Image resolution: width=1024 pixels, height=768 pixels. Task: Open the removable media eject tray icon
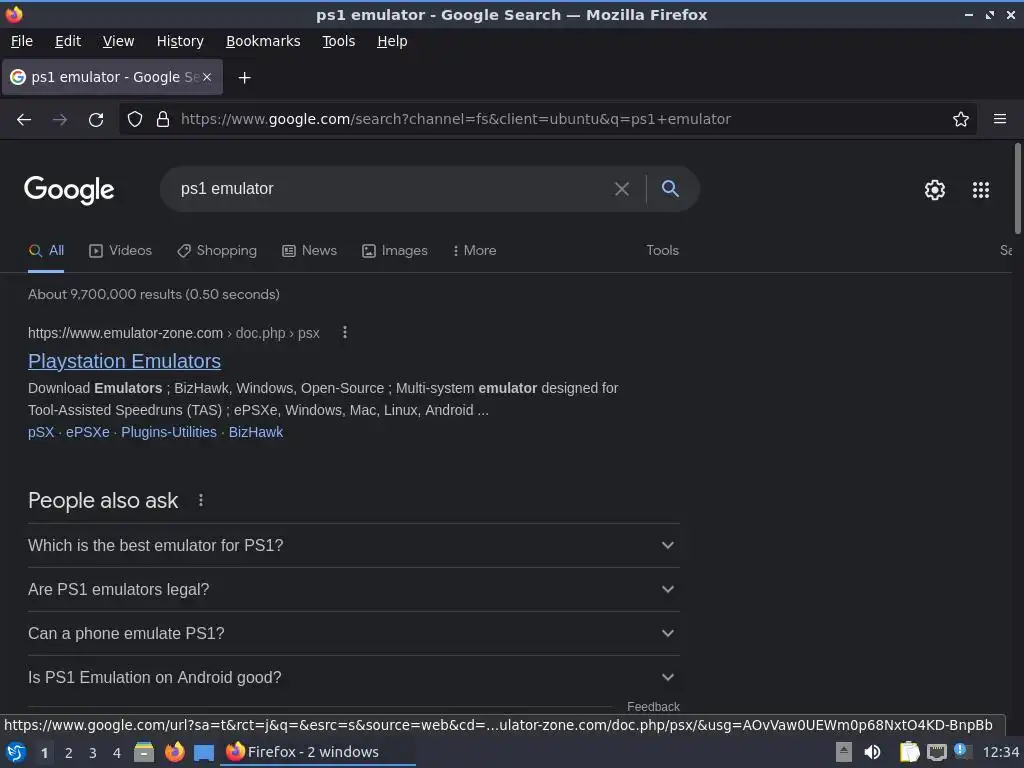coord(844,752)
